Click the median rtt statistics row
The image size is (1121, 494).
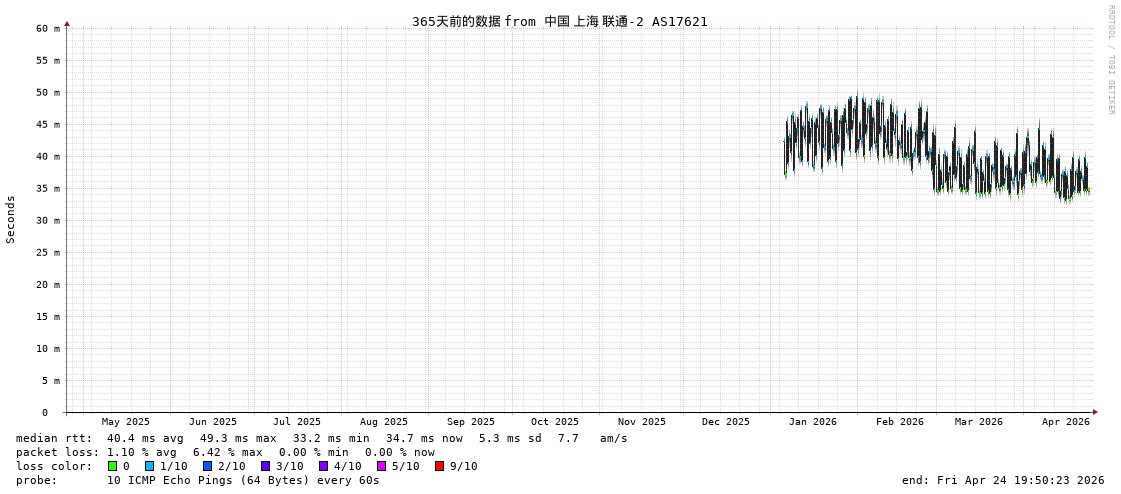(x=321, y=438)
